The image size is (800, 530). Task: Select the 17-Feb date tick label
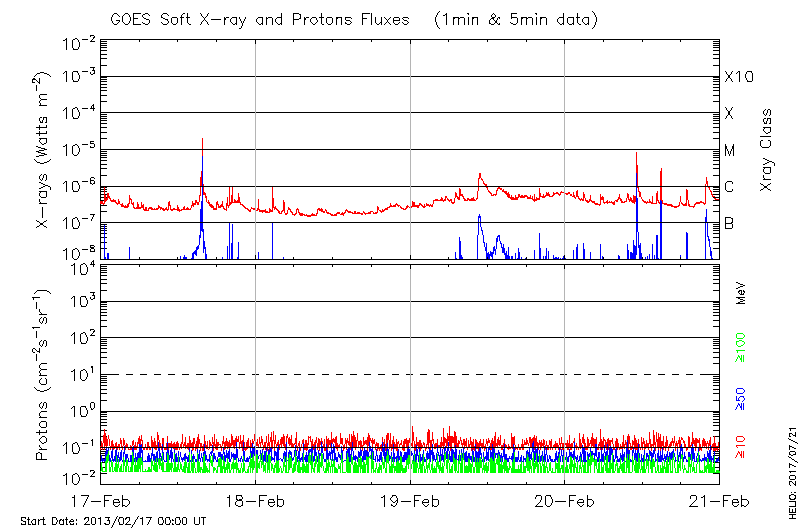point(100,500)
